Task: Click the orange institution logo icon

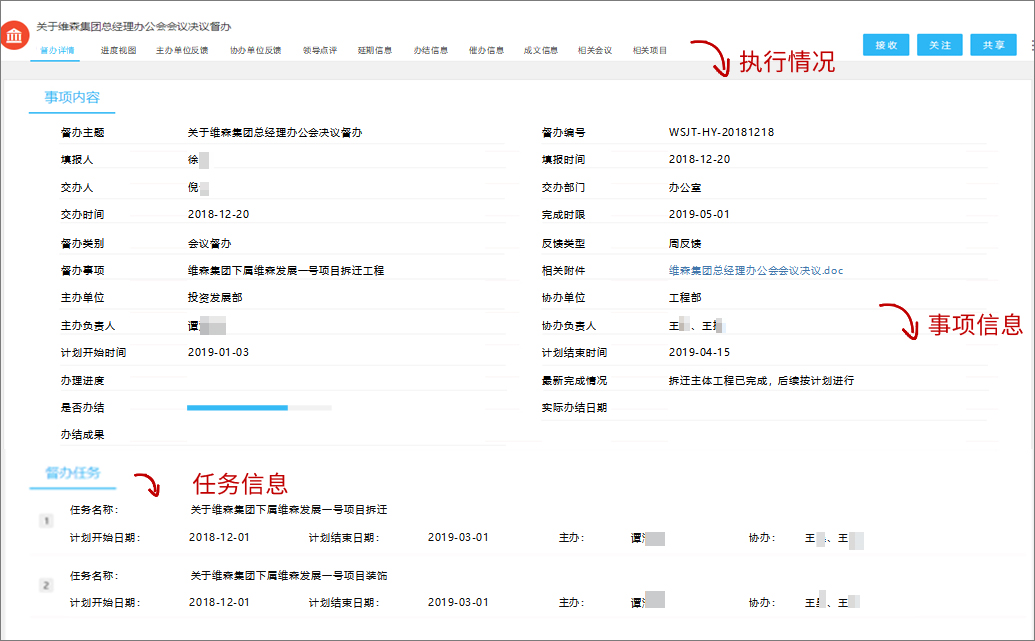Action: pos(15,36)
